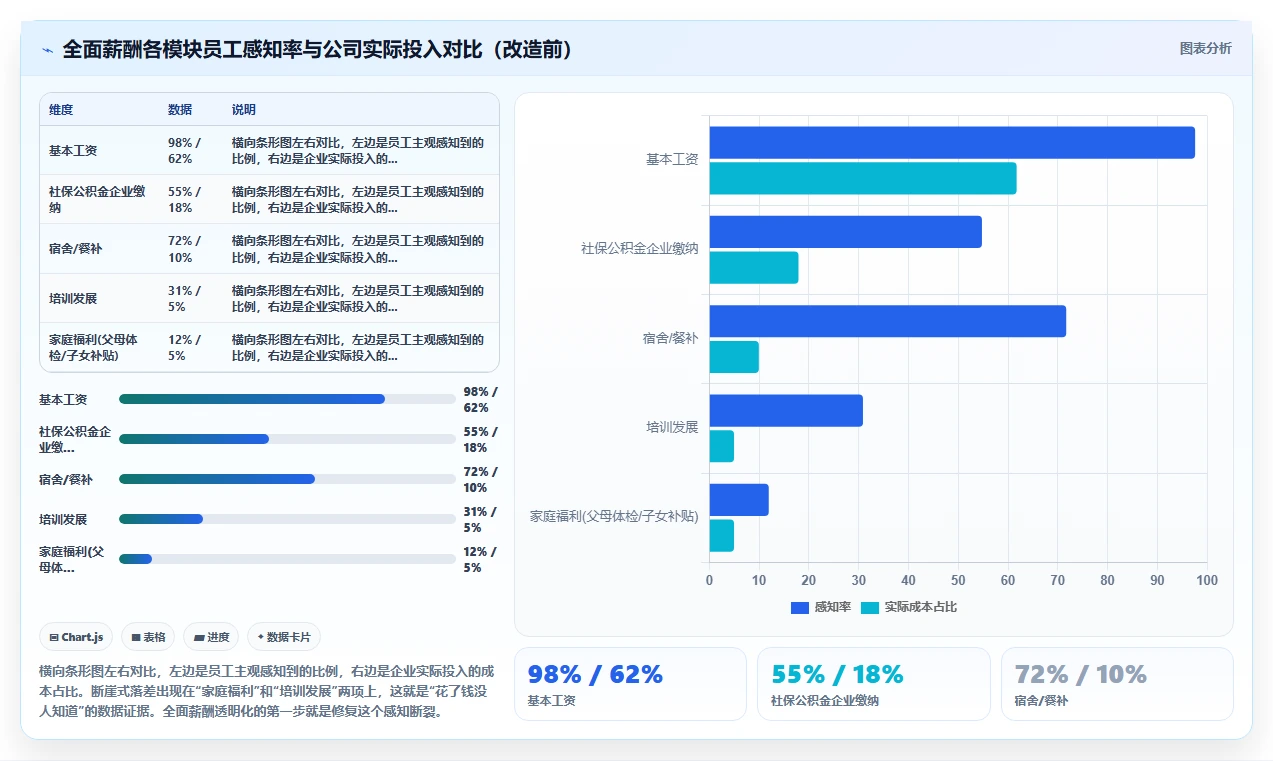Image resolution: width=1273 pixels, height=761 pixels.
Task: Click the 宿舍/餐补 progress bar
Action: (x=287, y=479)
